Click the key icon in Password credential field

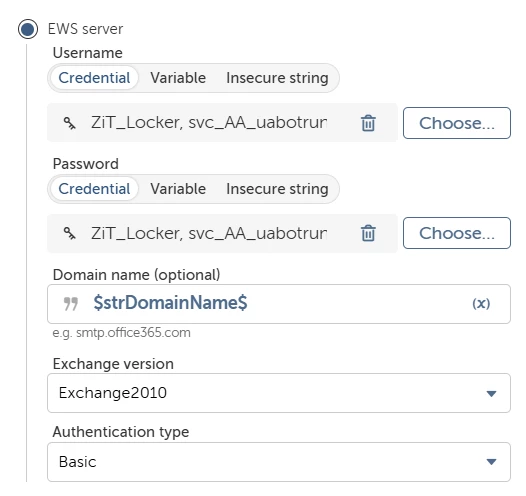coord(70,233)
